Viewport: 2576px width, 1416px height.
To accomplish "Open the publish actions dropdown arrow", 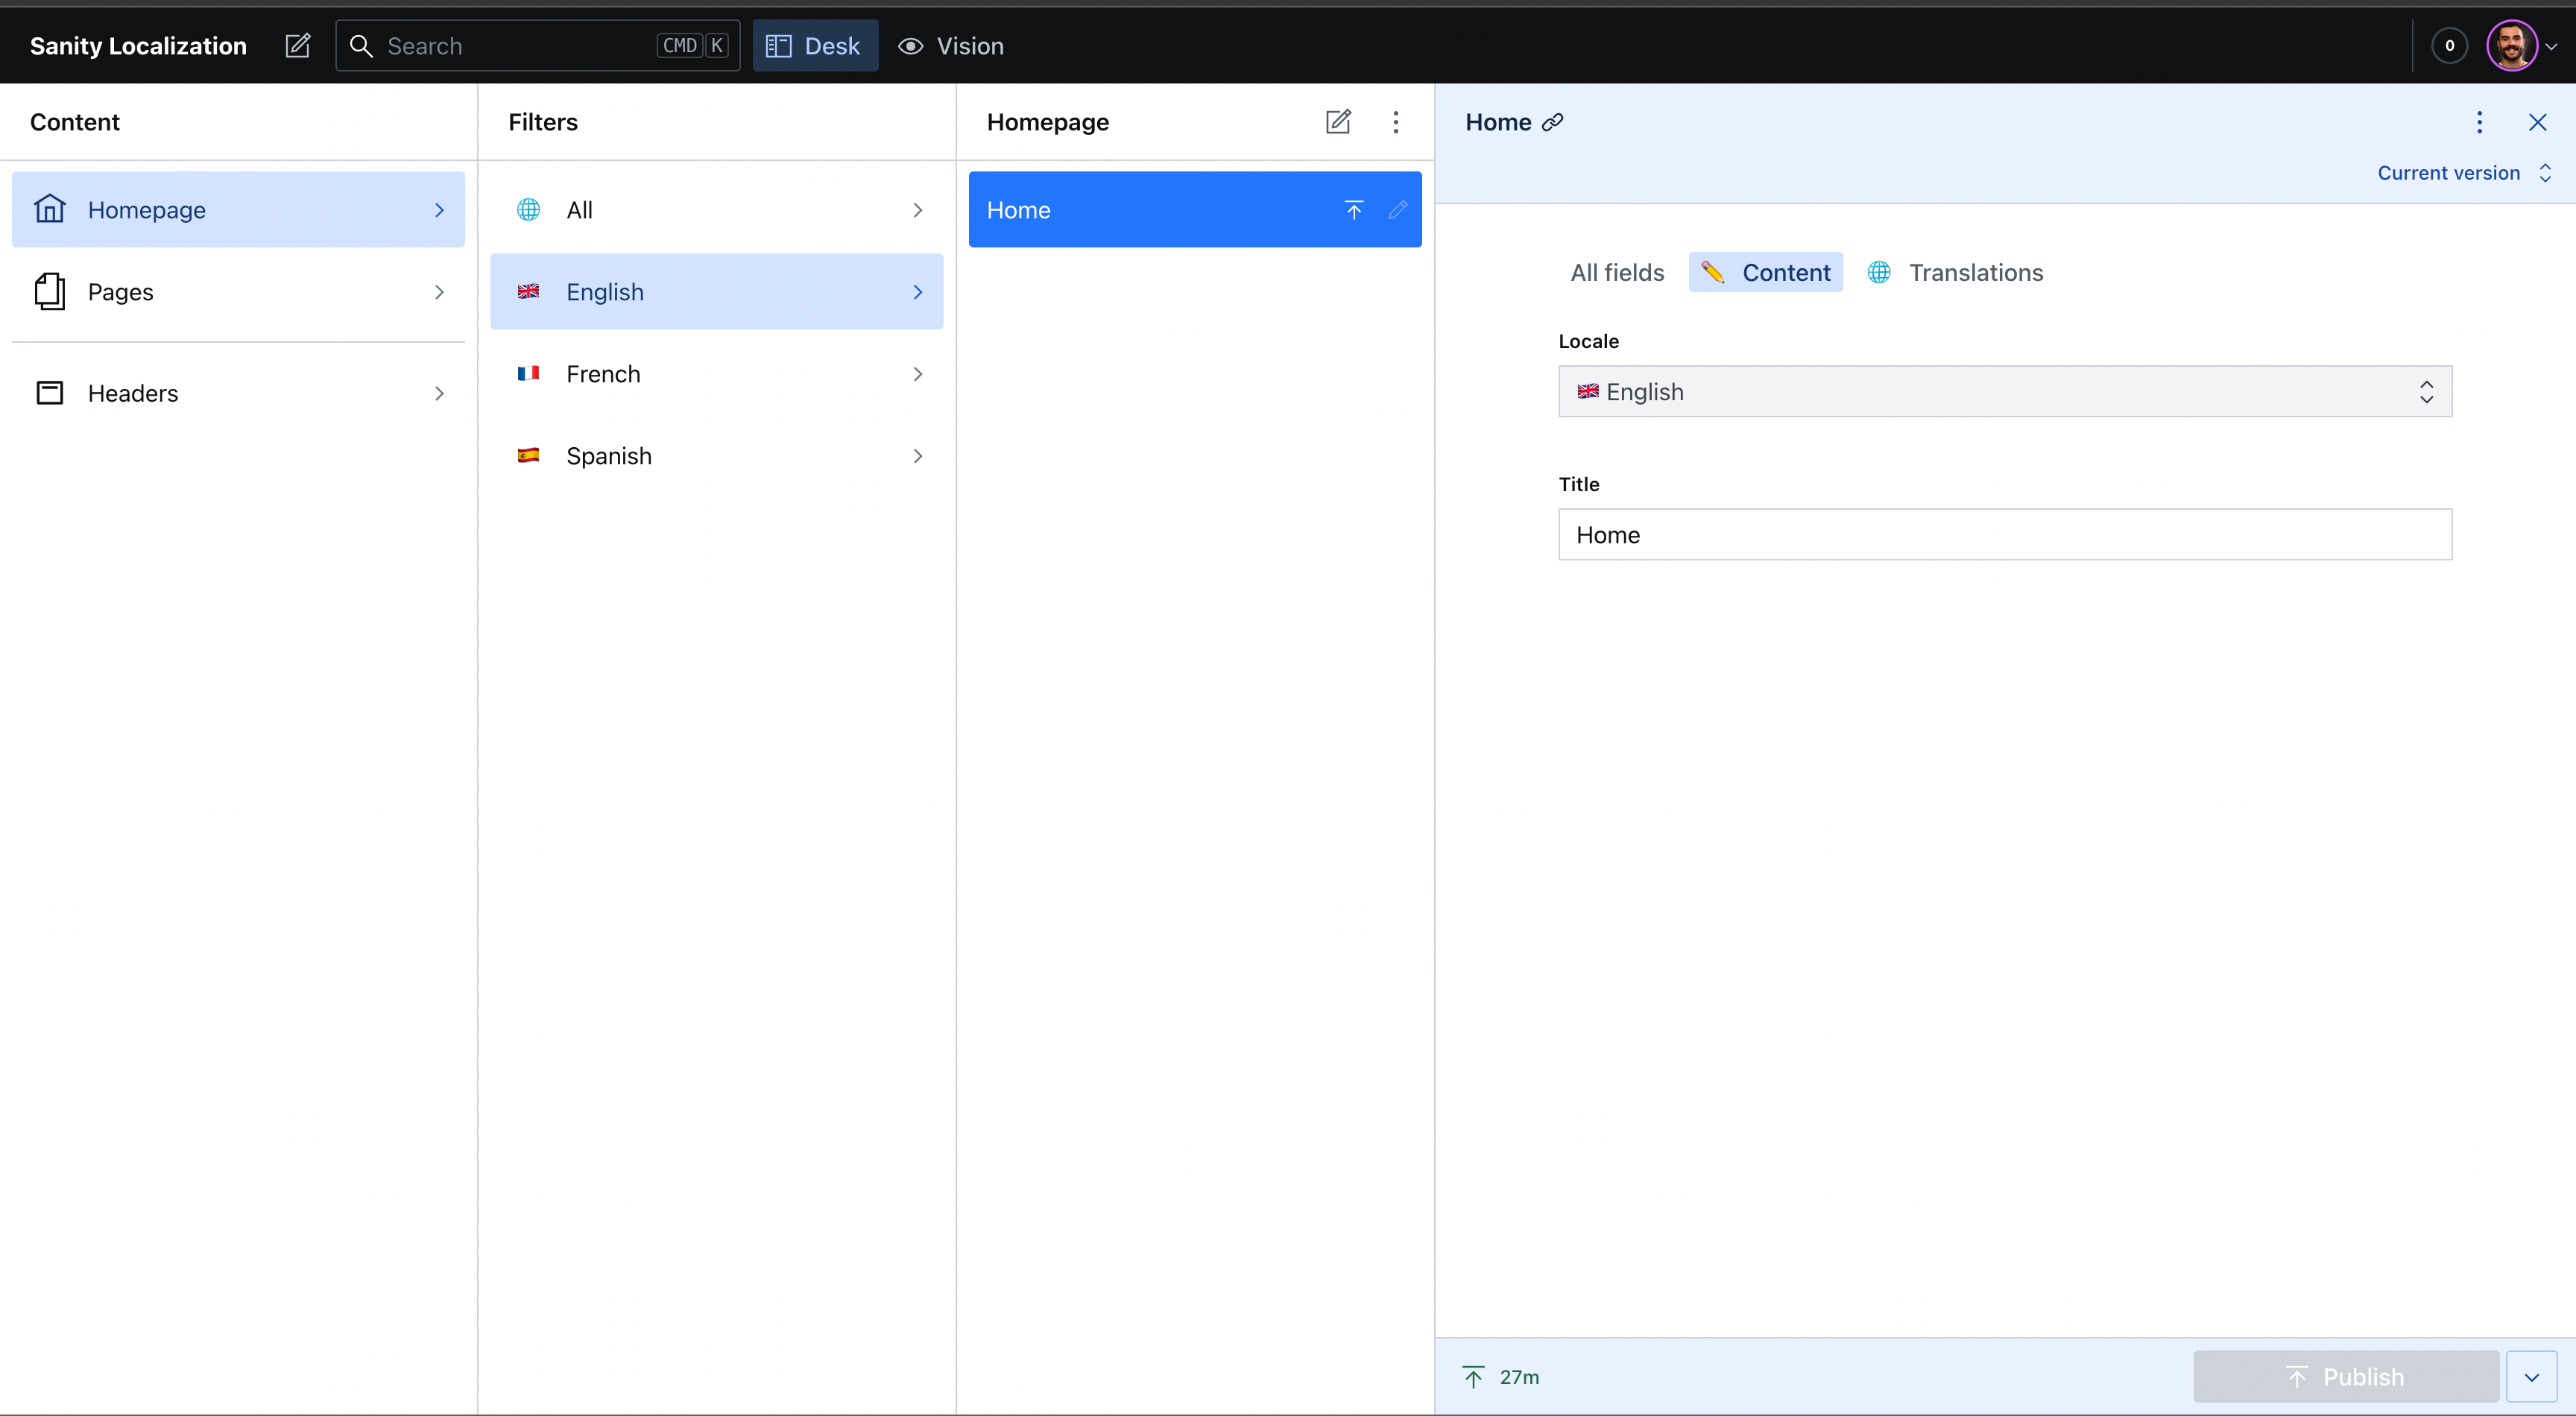I will (x=2532, y=1377).
